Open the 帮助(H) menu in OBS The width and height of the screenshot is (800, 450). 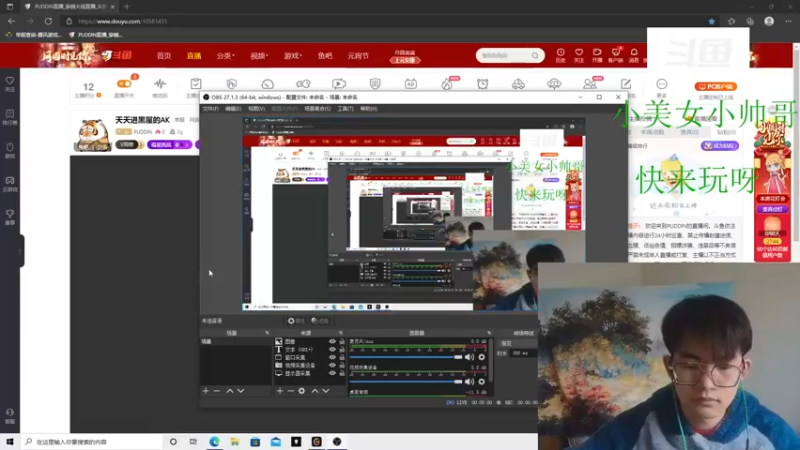tap(369, 109)
